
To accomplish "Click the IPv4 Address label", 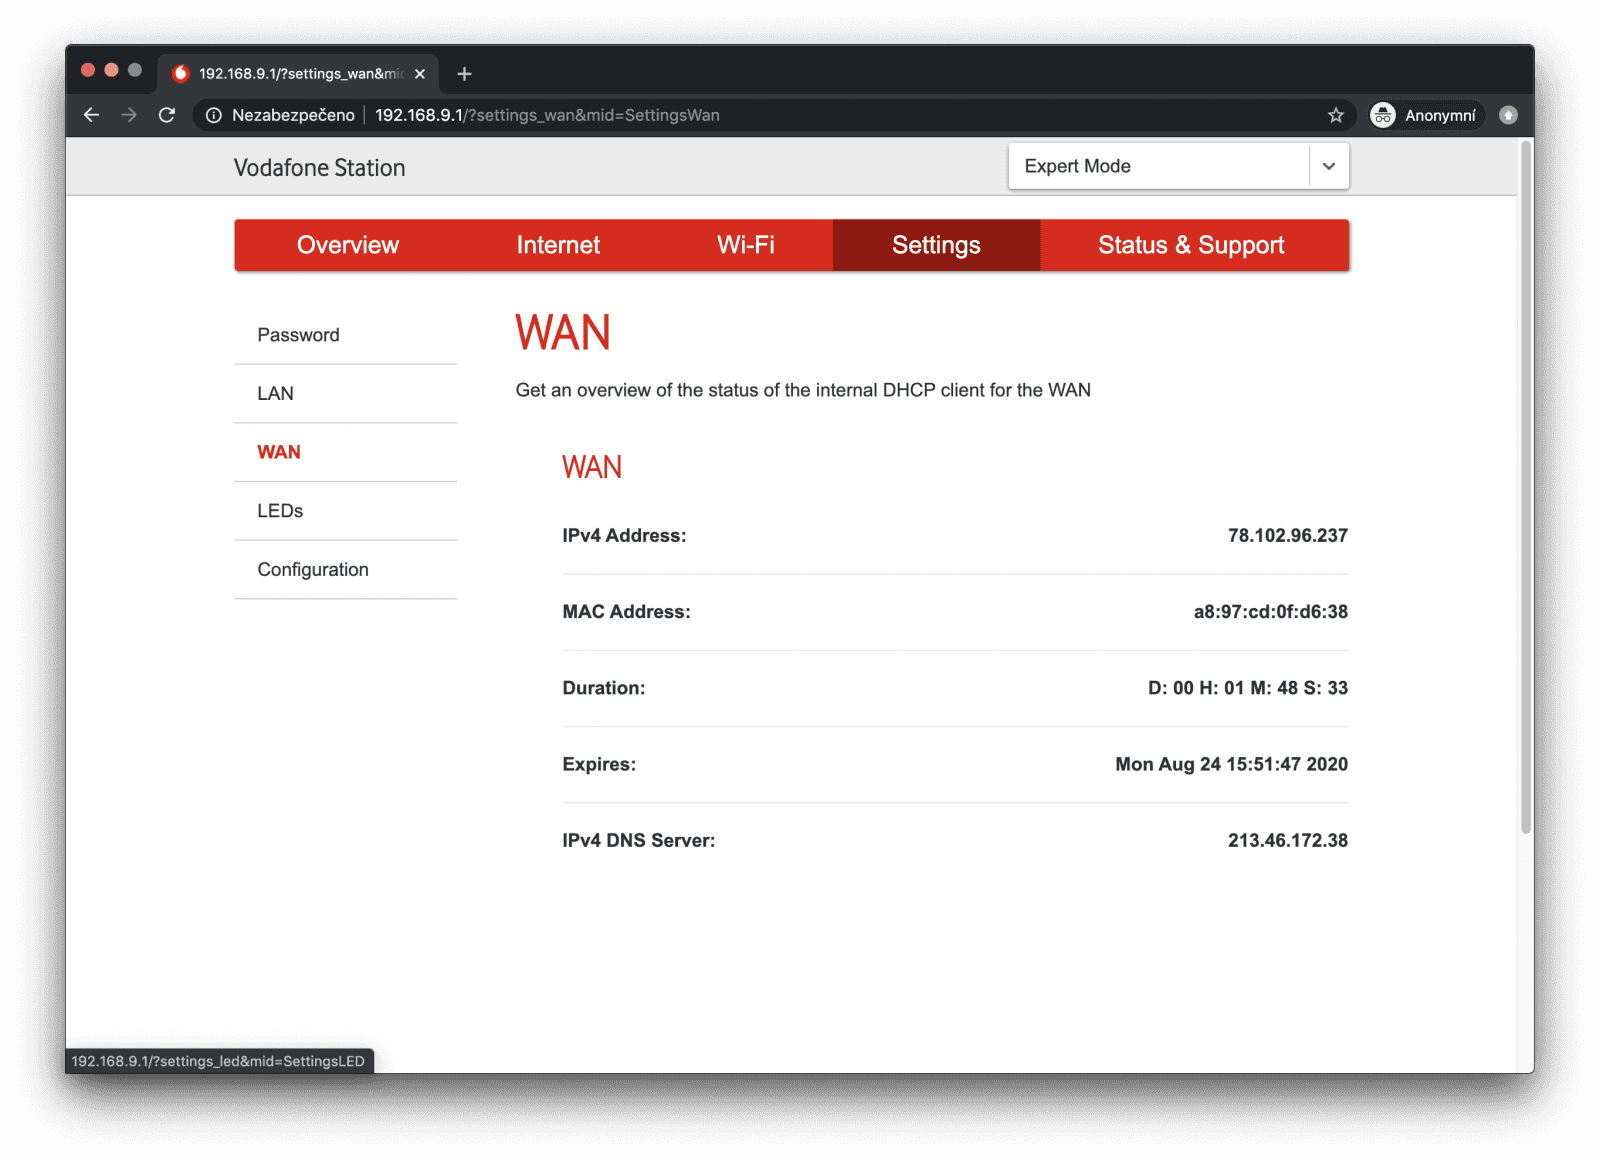I will tap(624, 536).
